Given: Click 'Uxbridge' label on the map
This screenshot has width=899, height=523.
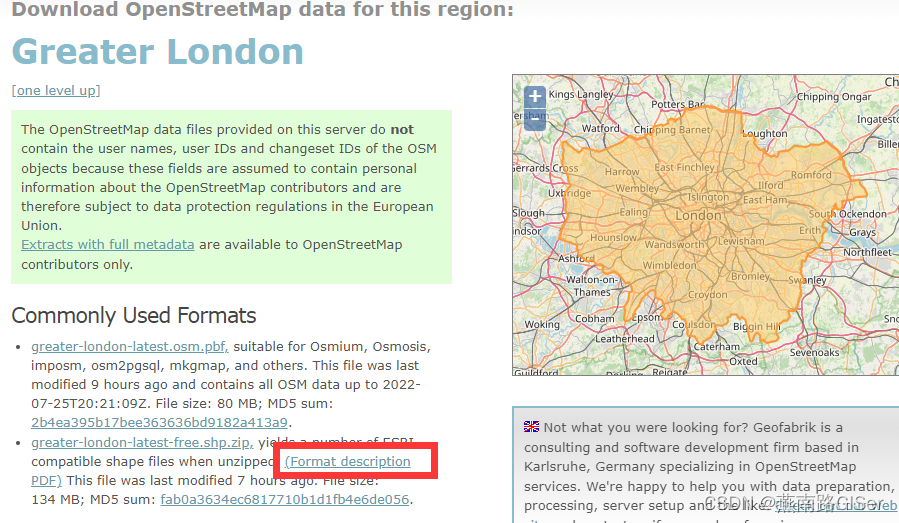Looking at the screenshot, I should coord(569,193).
